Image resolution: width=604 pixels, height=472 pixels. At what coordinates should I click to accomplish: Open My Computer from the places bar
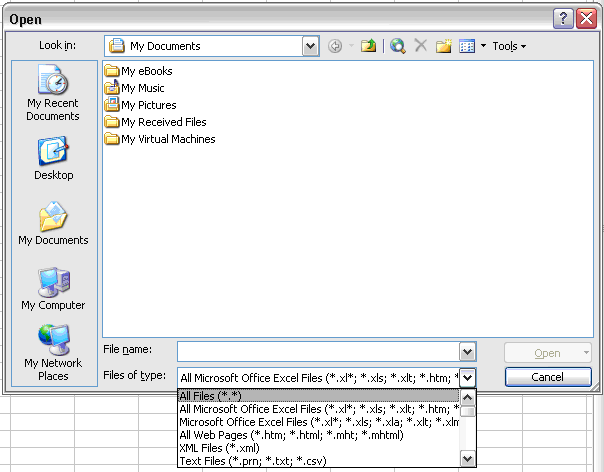point(53,289)
